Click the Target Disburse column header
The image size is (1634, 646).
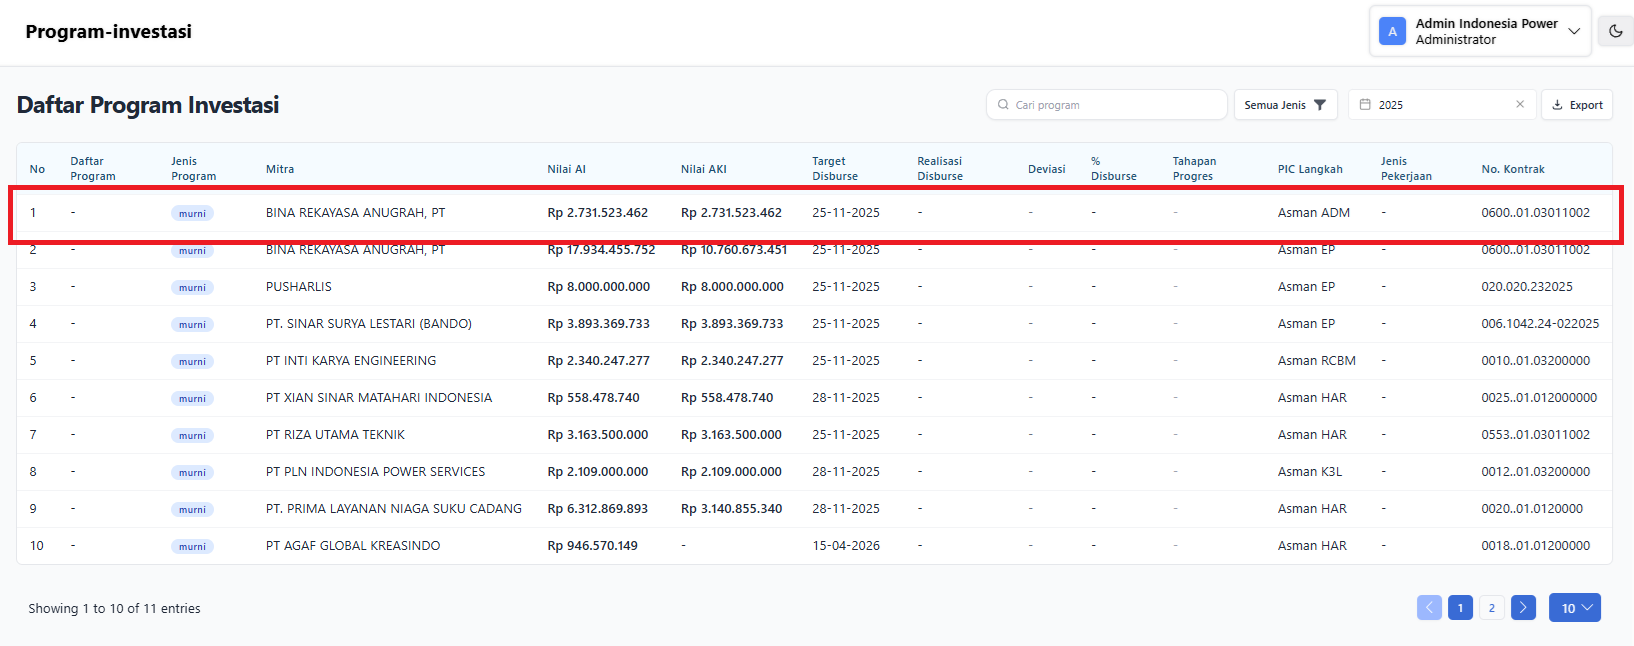tap(835, 168)
